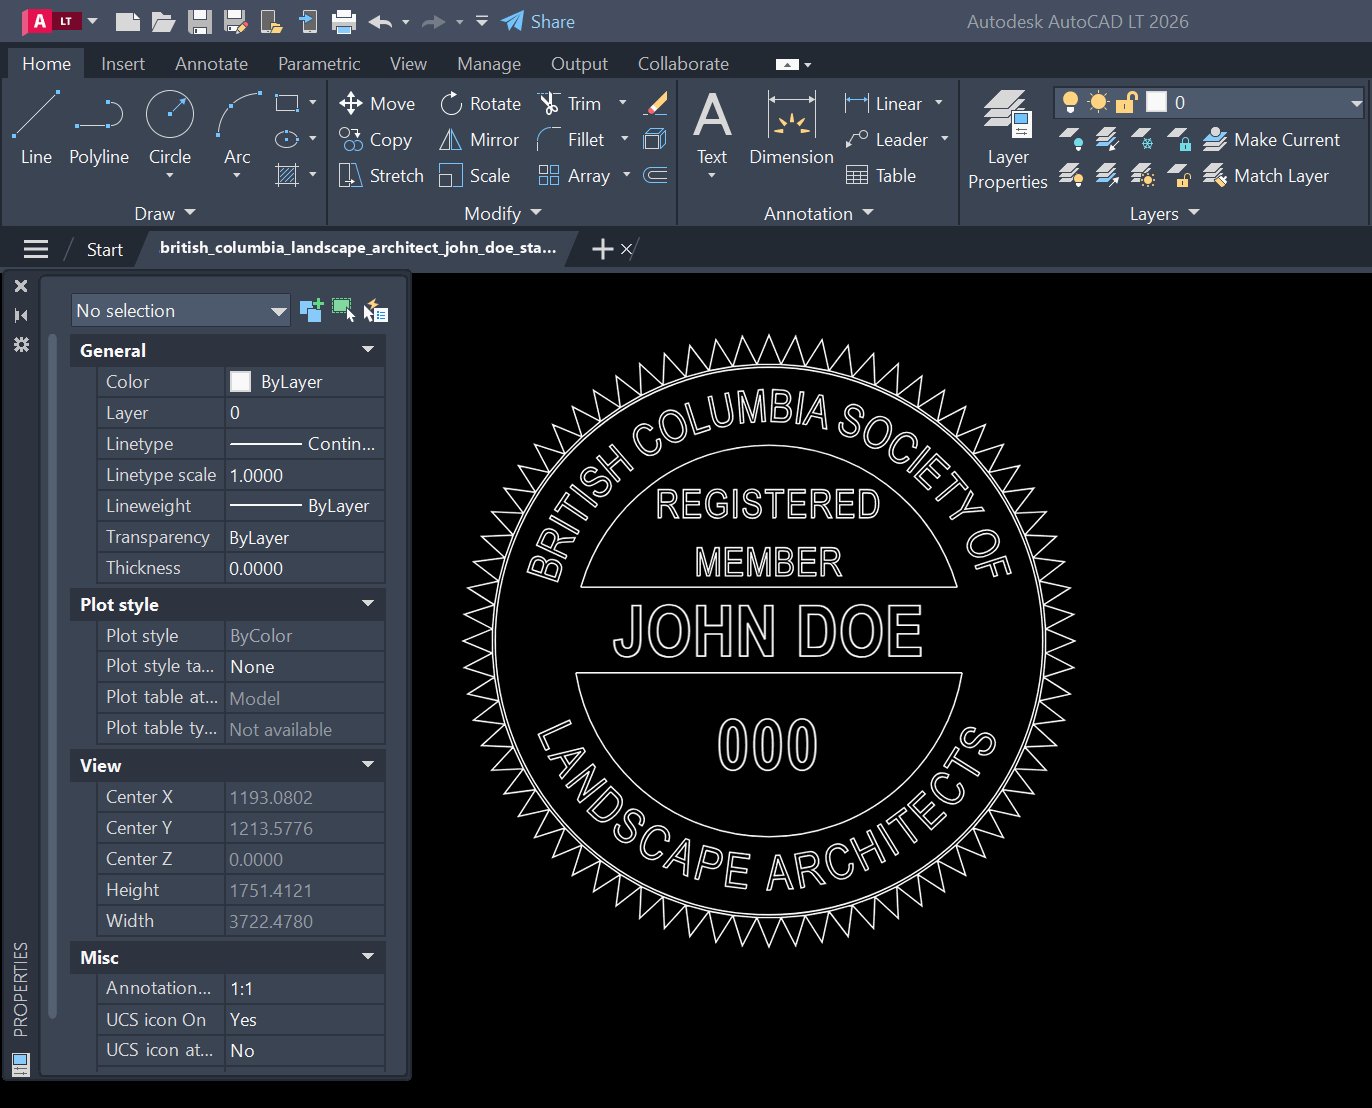Click the Color ByLayer white swatch
Screen dimensions: 1372x1108
240,381
